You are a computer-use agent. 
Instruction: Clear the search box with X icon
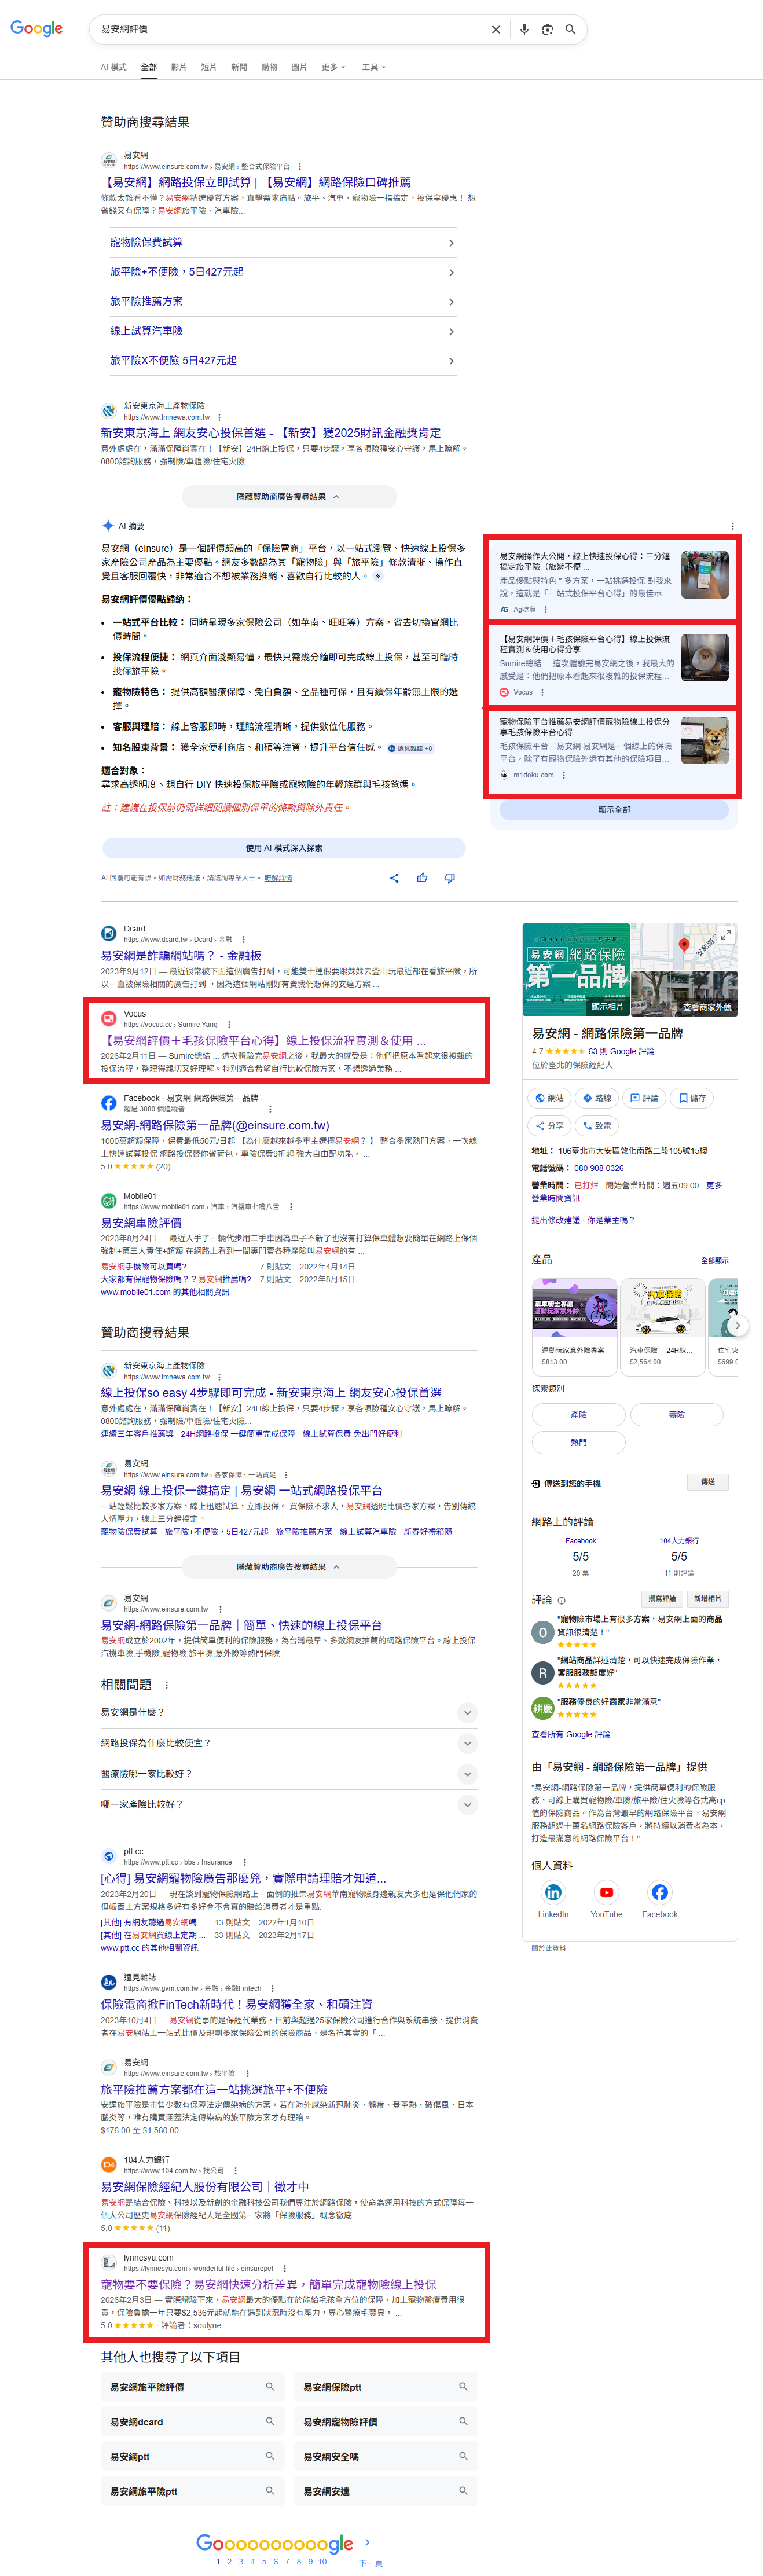click(x=496, y=30)
